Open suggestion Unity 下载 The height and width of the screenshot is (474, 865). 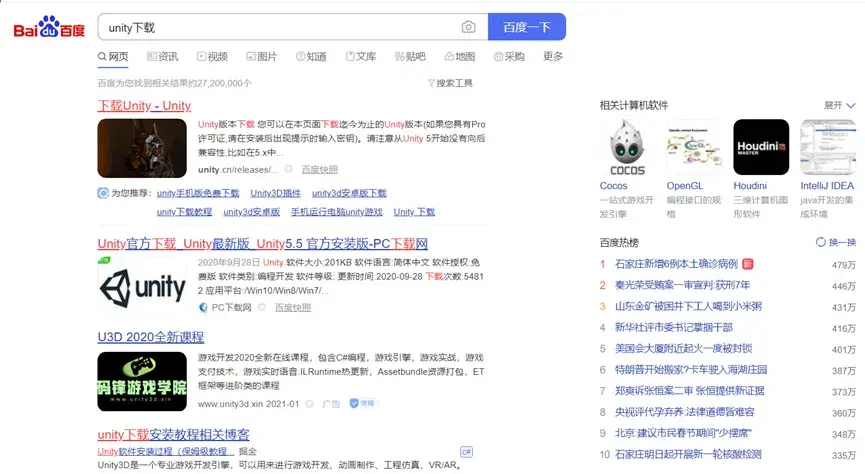click(x=414, y=212)
